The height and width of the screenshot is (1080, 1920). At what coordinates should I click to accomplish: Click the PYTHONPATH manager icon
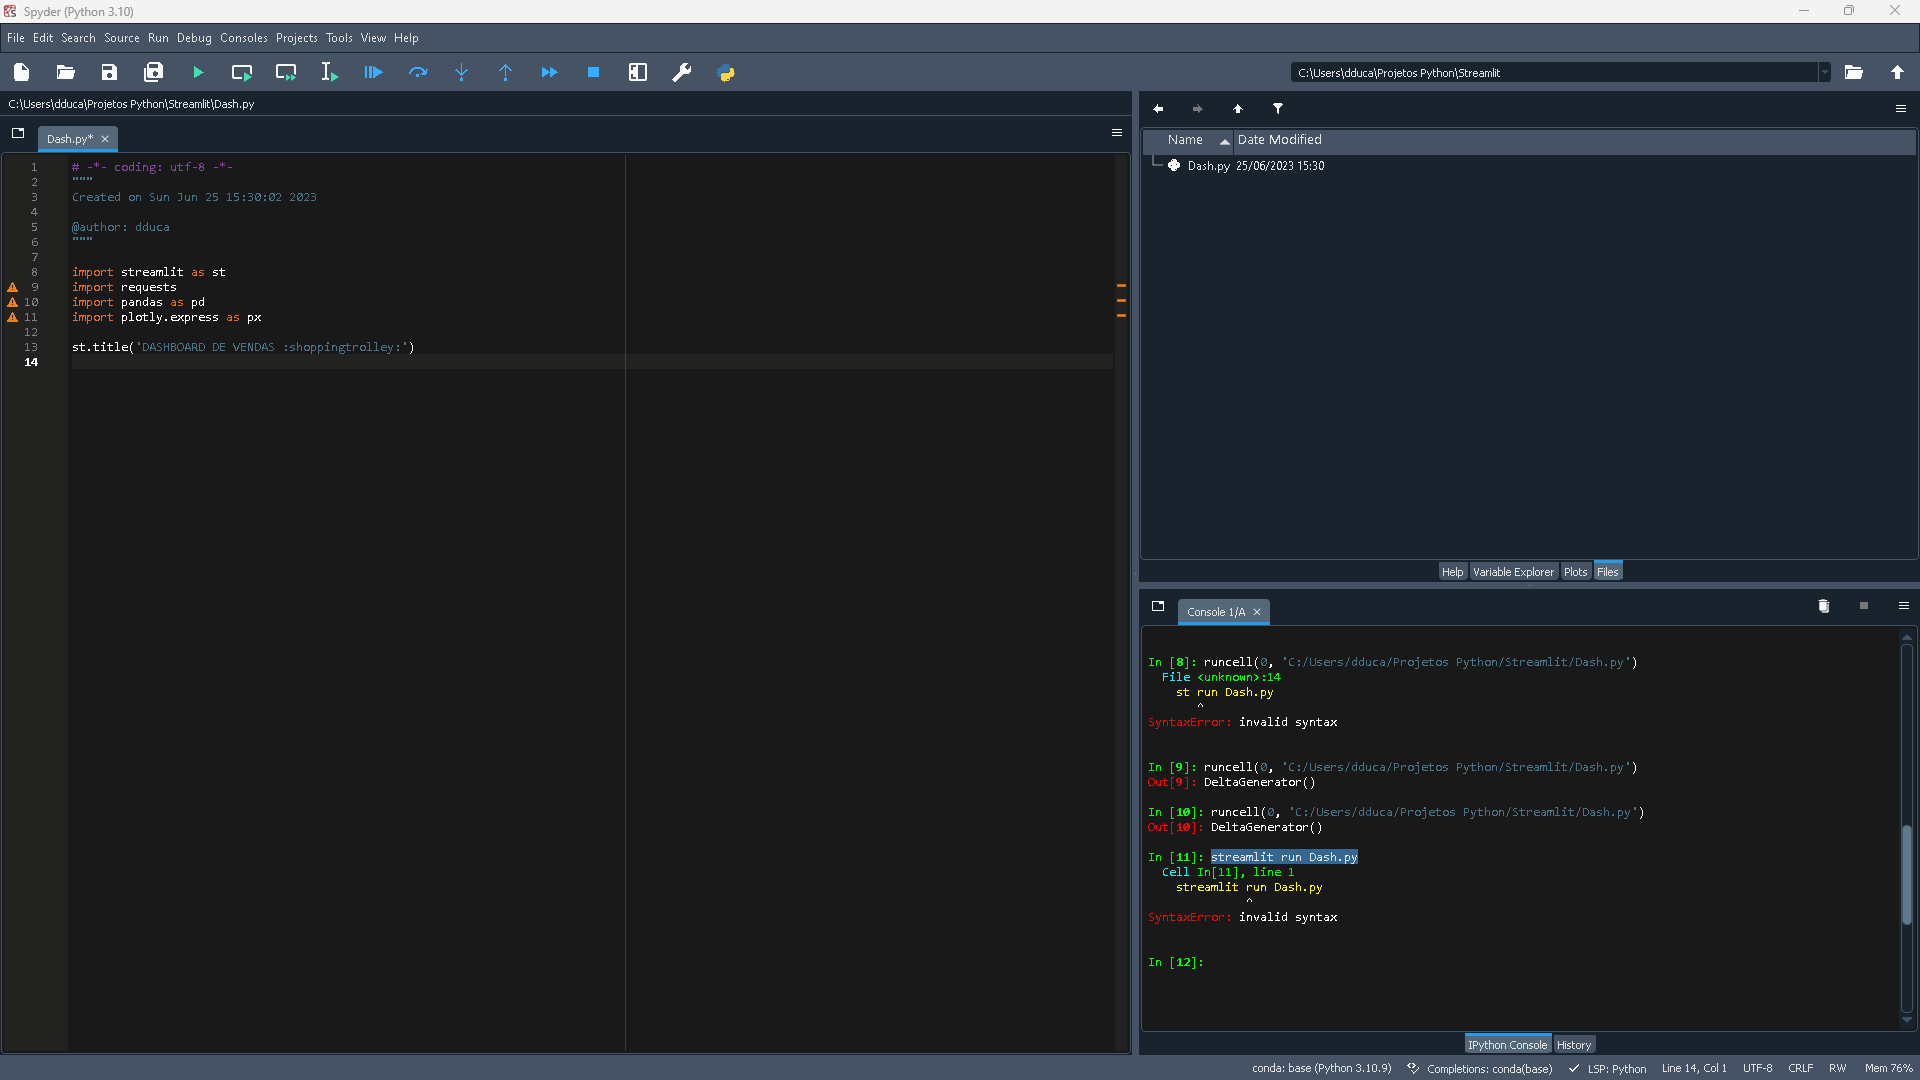[725, 73]
